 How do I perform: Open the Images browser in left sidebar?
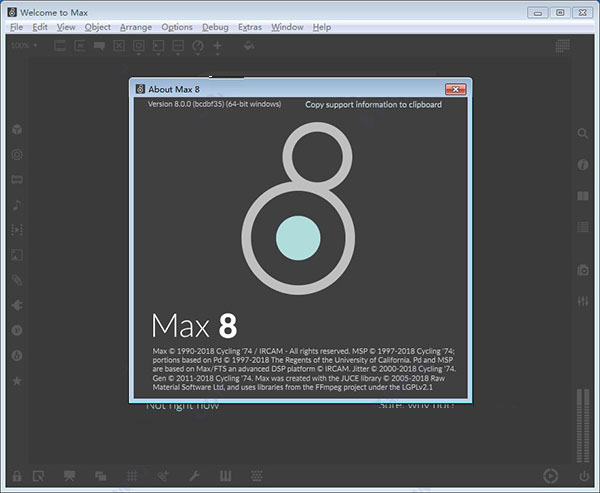[17, 255]
